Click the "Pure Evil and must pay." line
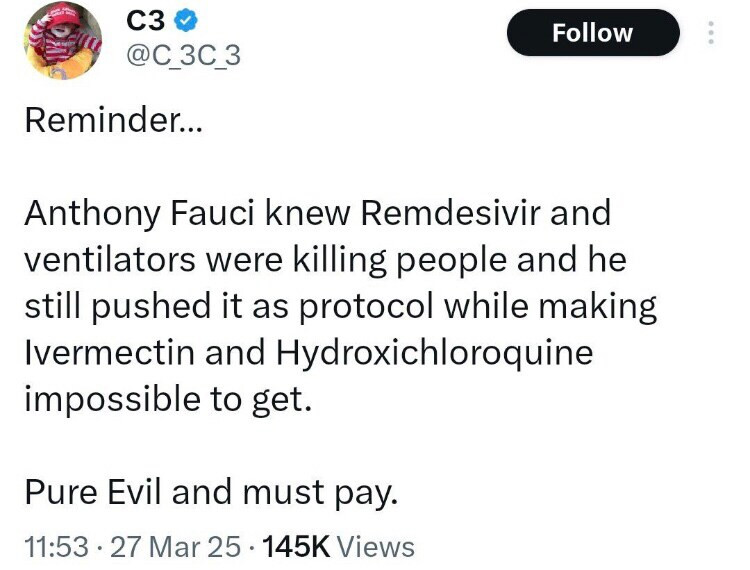Viewport: 750px width, 570px height. [x=211, y=492]
